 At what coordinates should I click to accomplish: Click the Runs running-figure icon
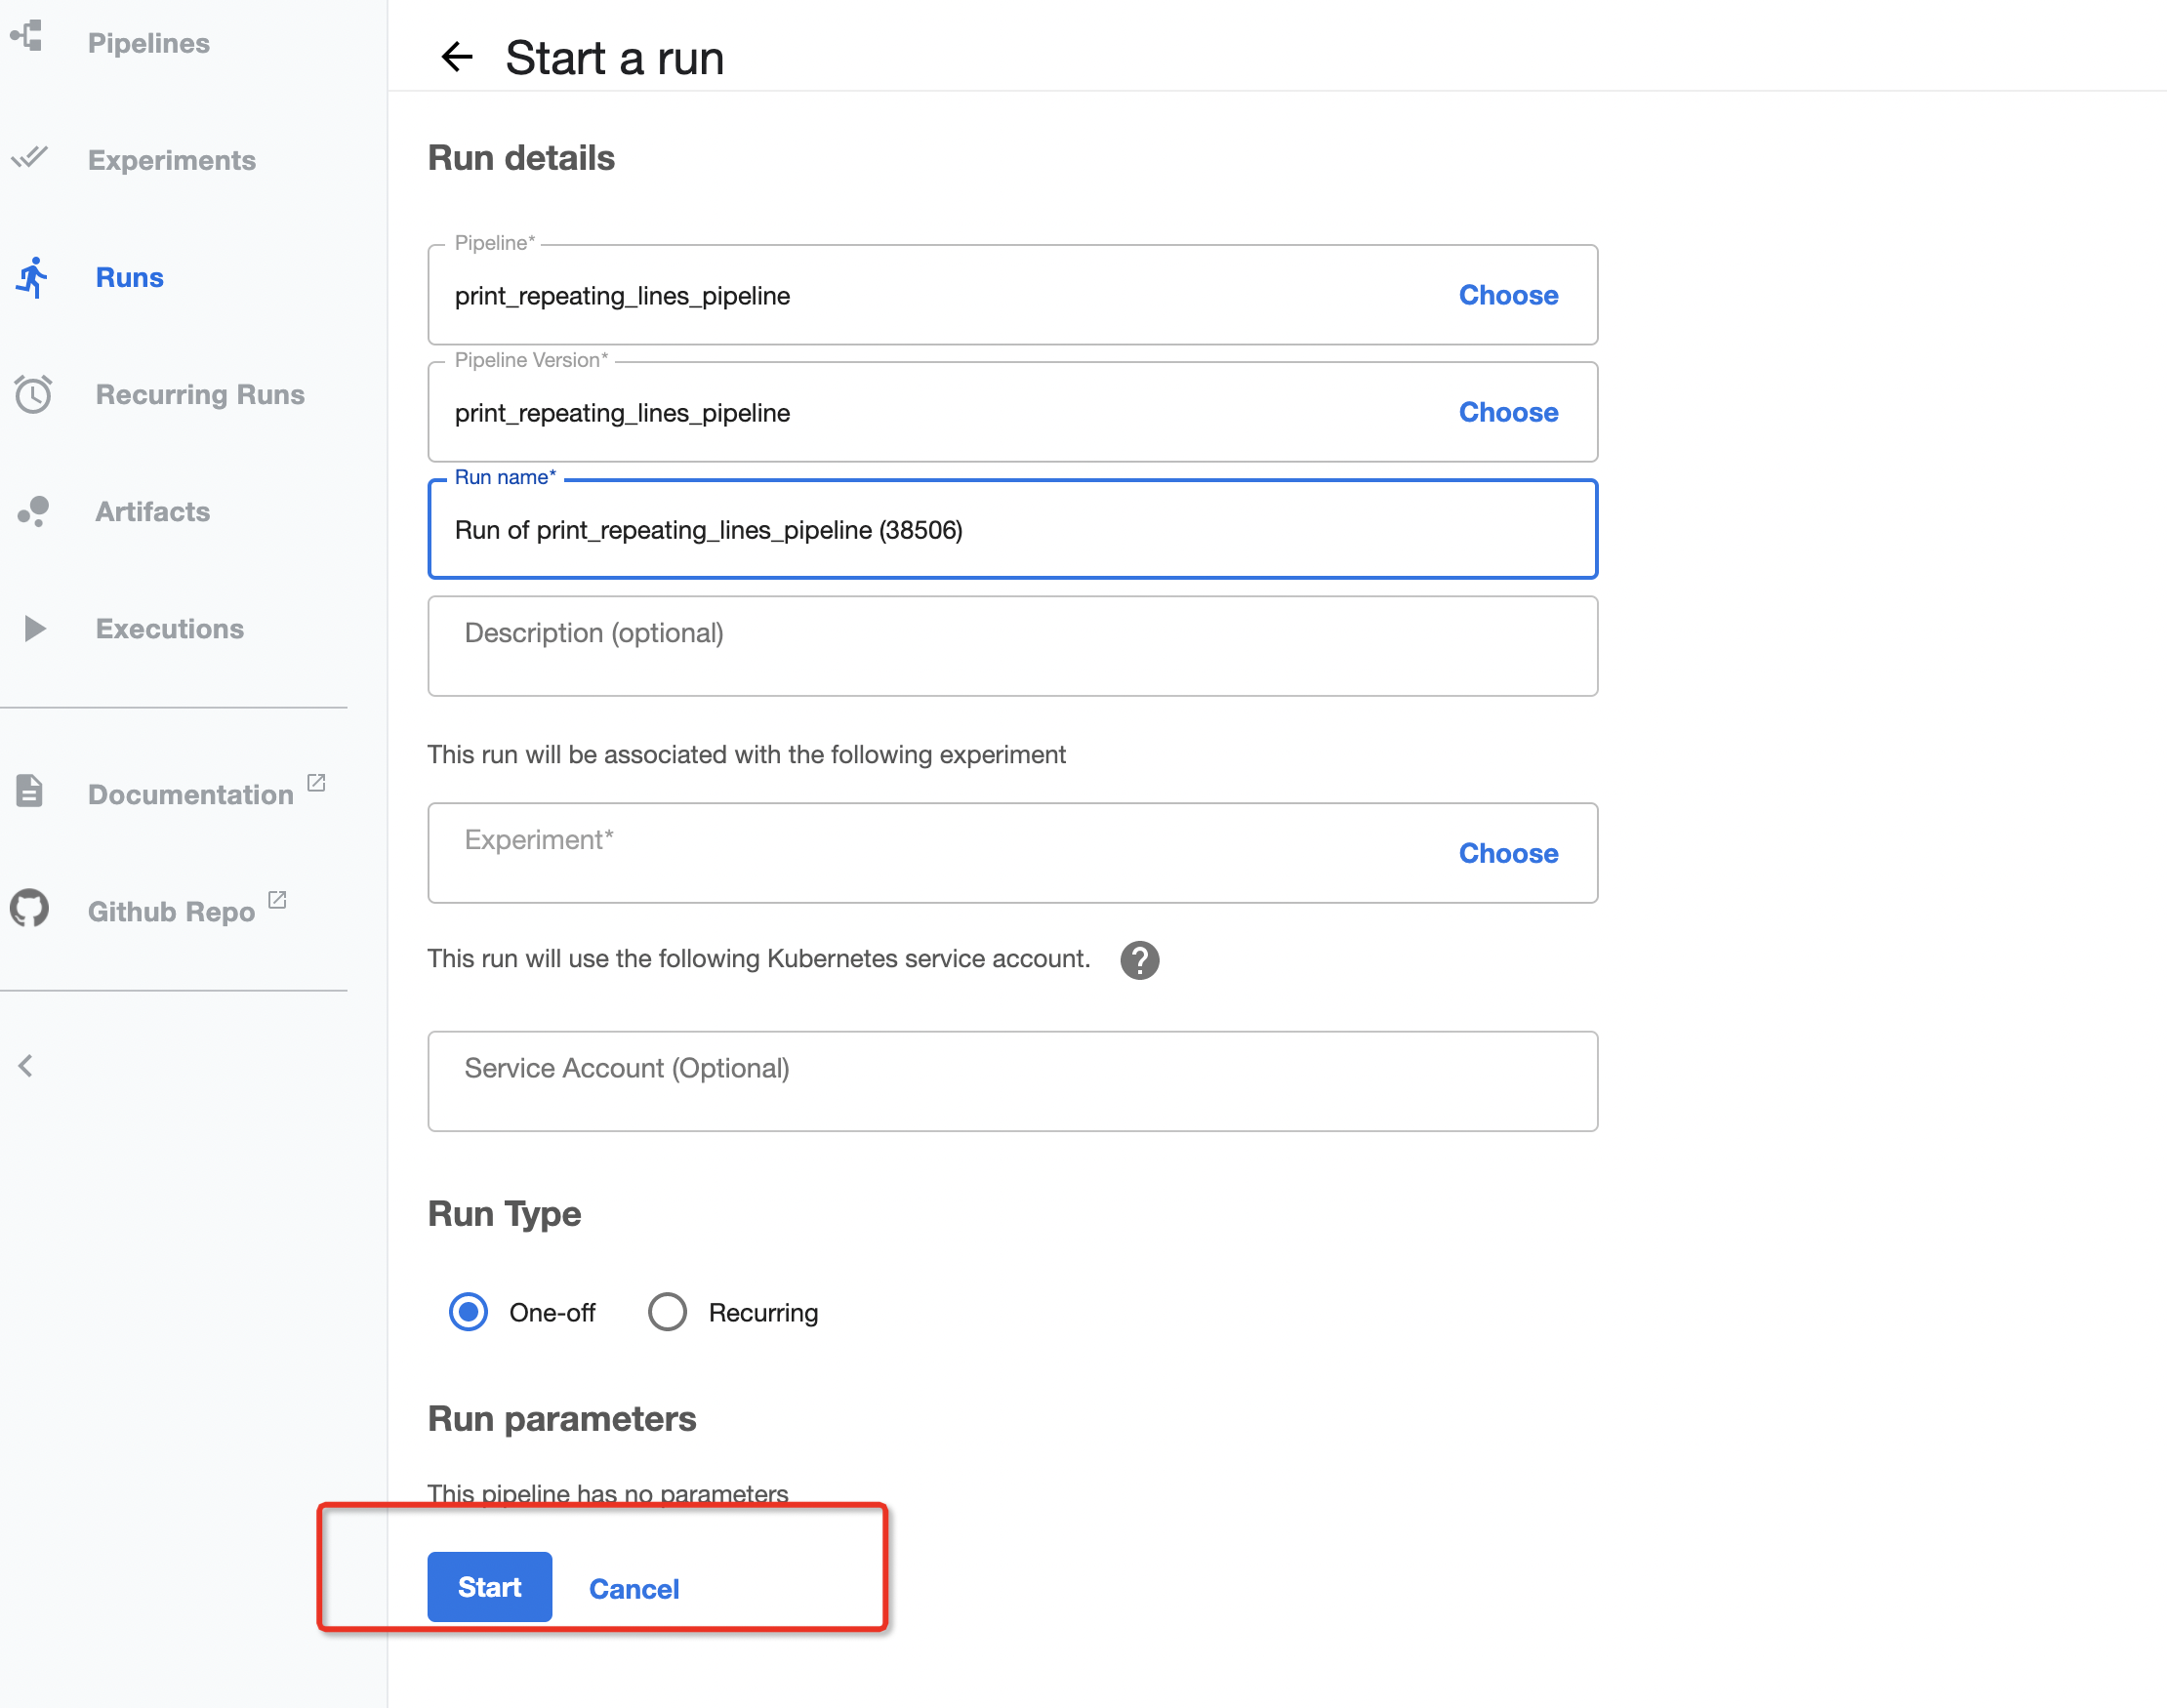click(33, 277)
